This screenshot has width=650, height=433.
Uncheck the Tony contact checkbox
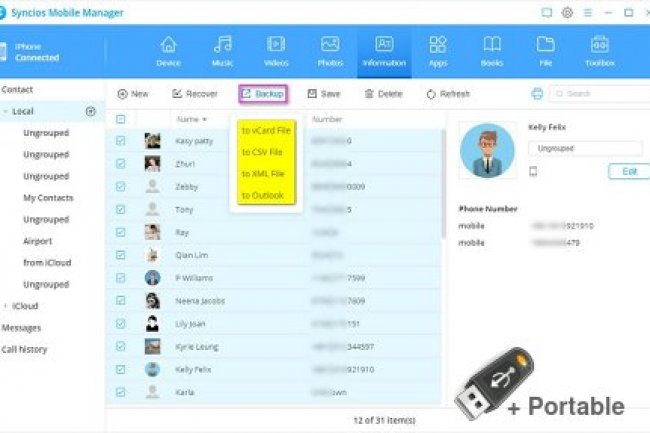[x=121, y=209]
